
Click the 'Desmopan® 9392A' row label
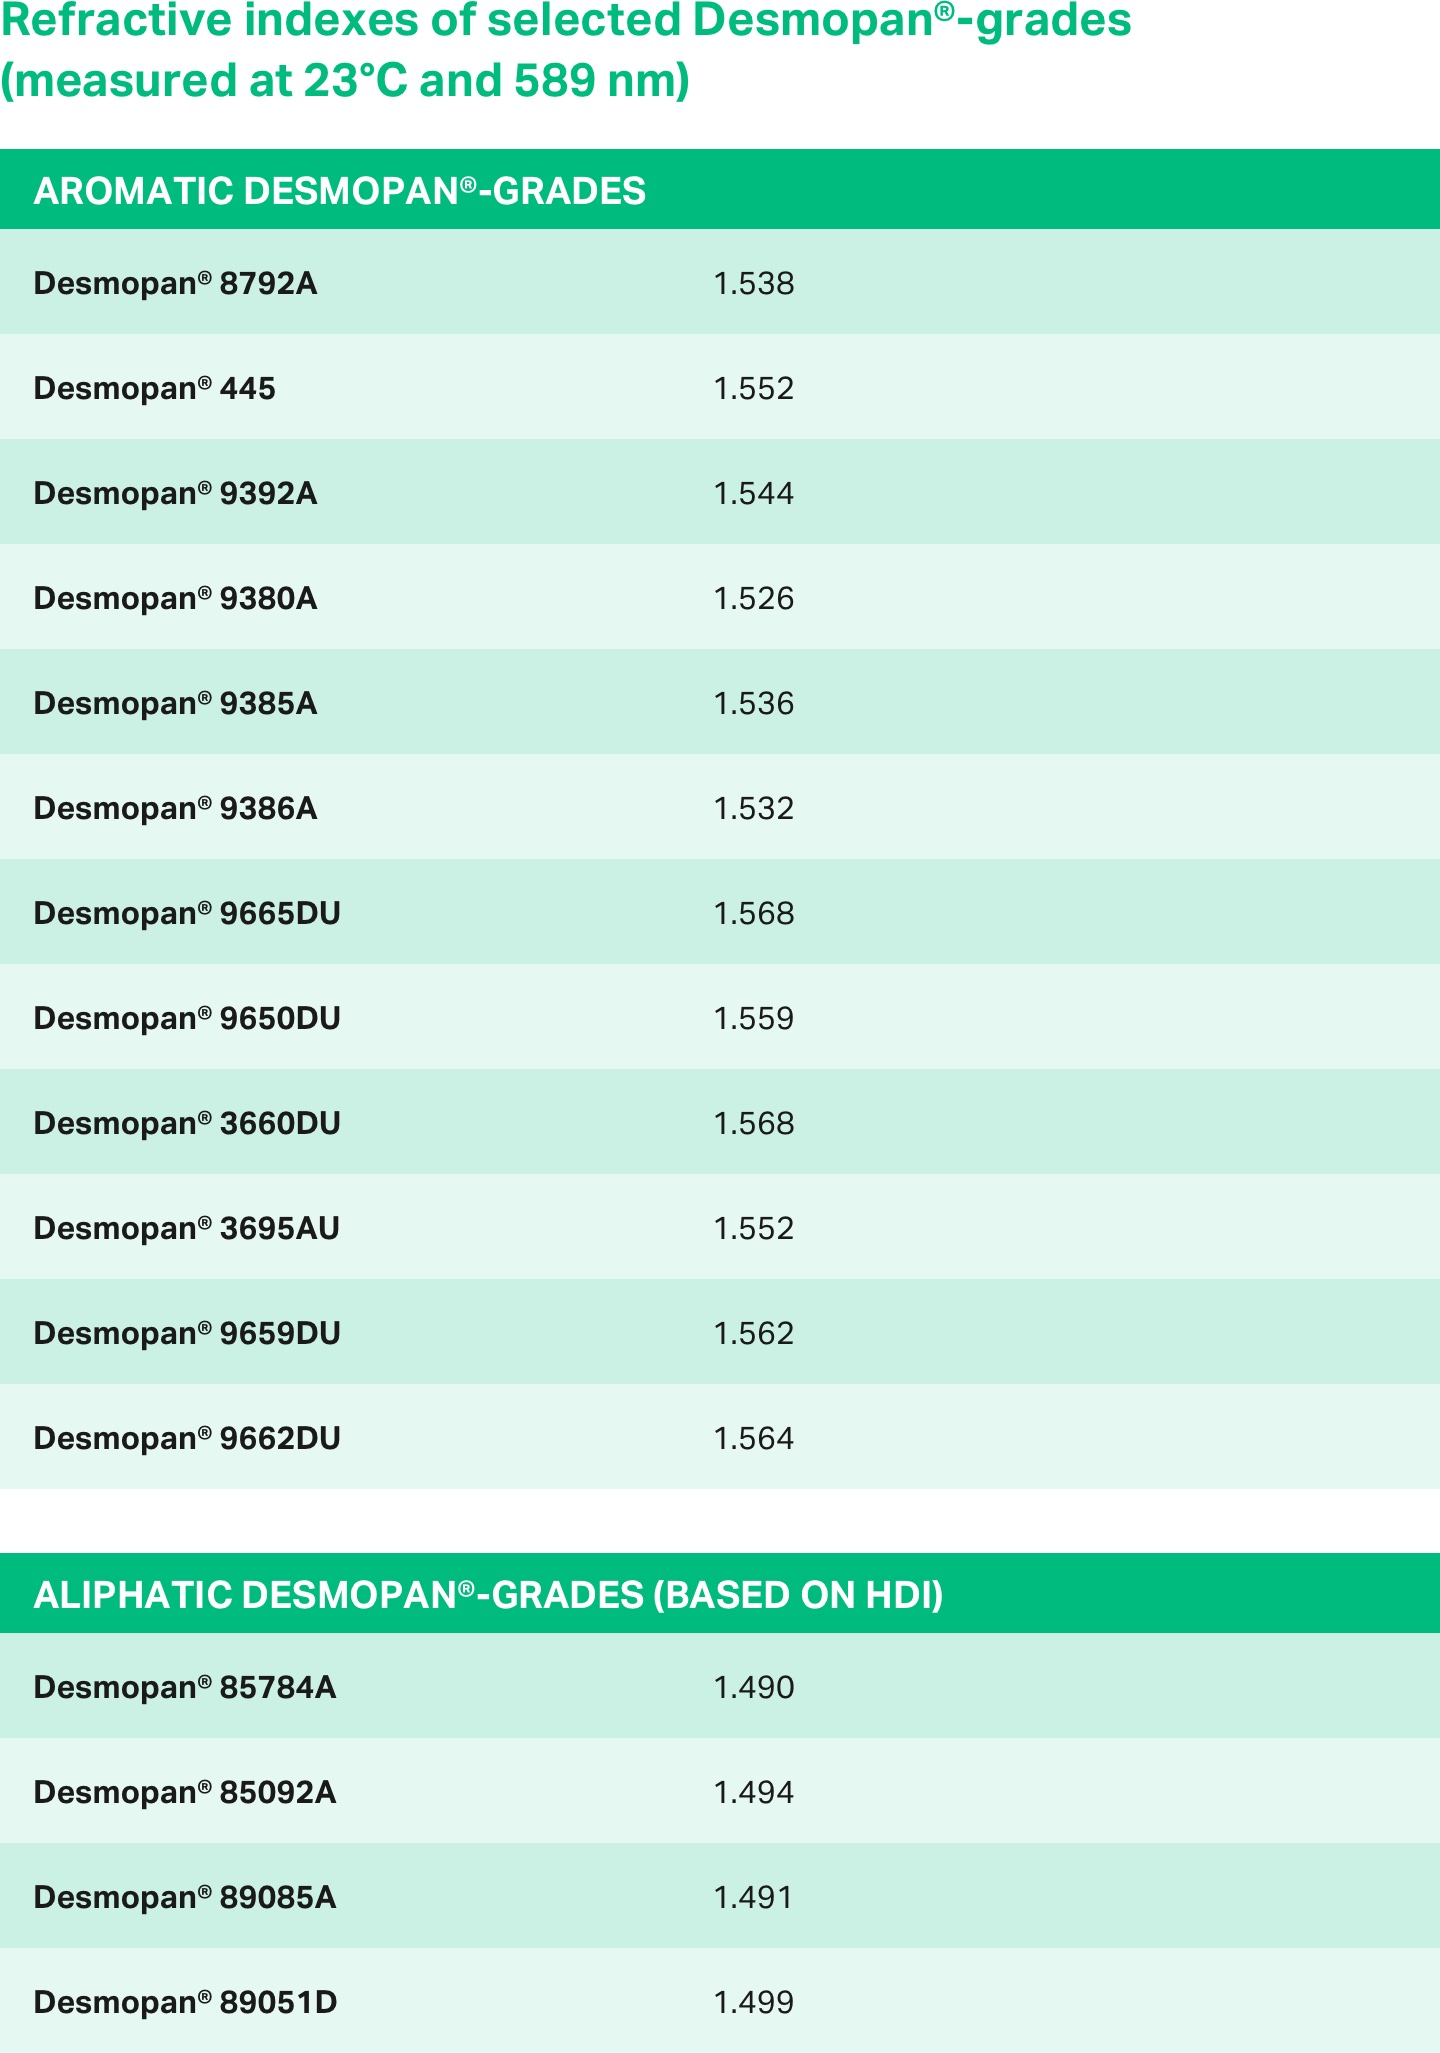click(176, 493)
